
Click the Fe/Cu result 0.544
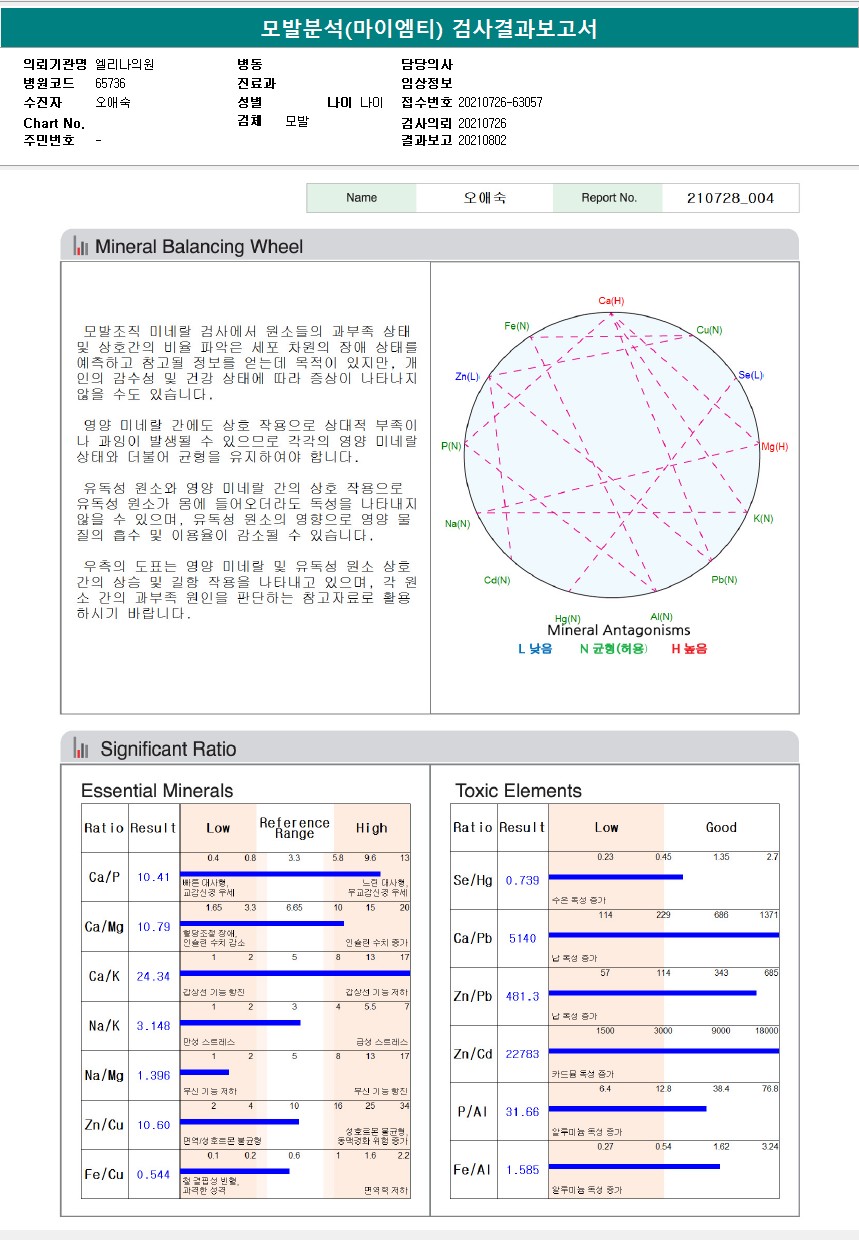pos(154,1175)
